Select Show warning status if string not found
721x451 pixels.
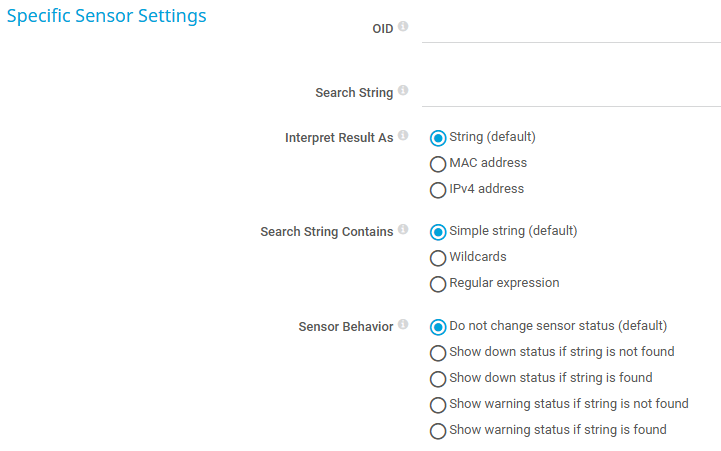click(438, 405)
